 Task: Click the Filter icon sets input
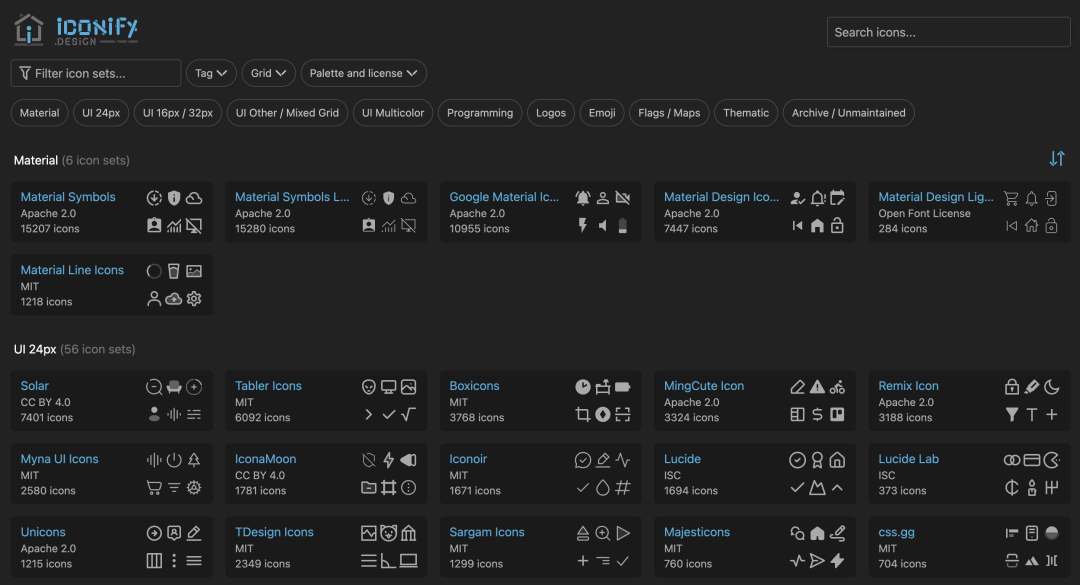96,73
